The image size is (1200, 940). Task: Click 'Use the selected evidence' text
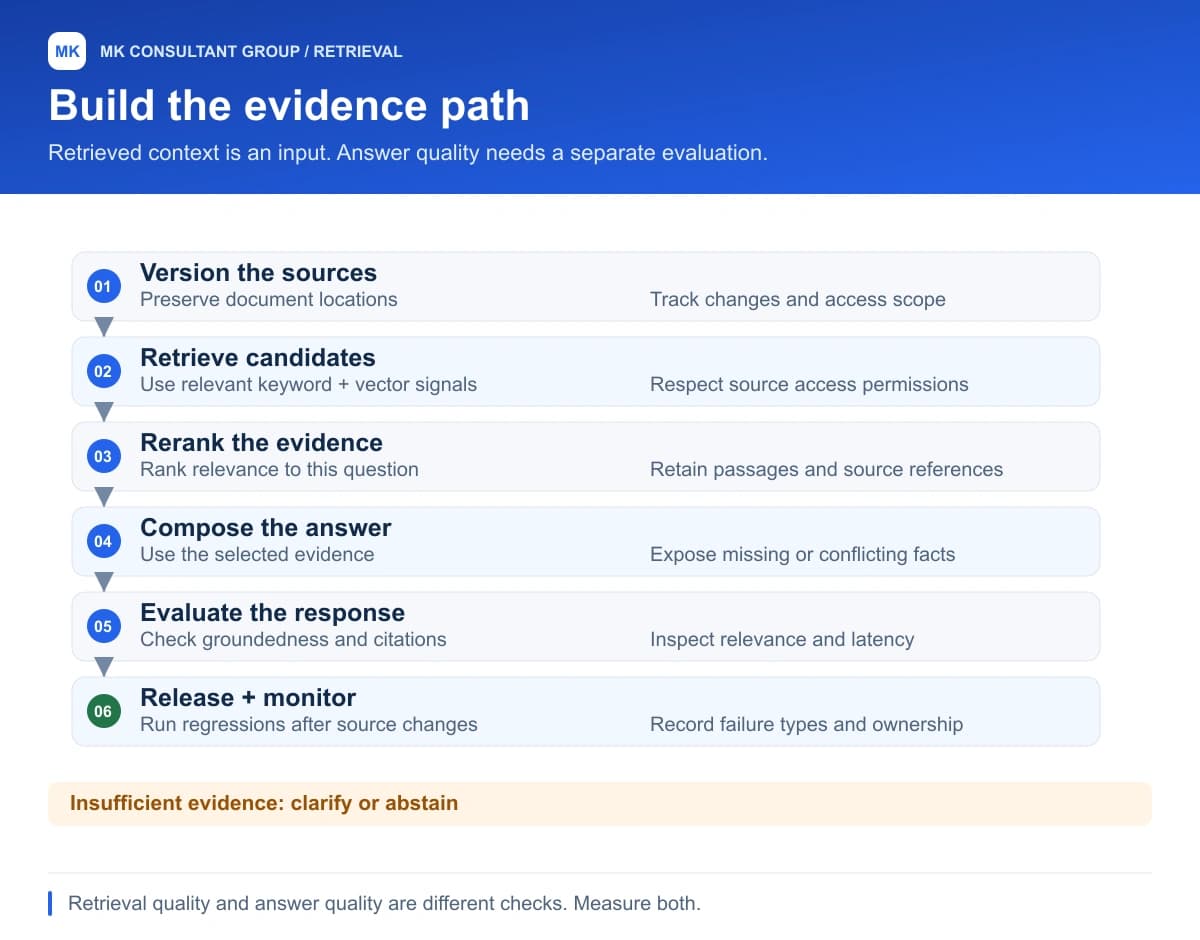(257, 554)
